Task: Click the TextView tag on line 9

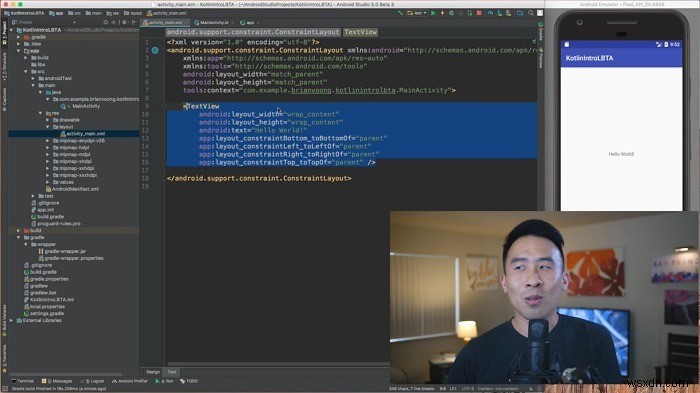Action: coord(202,106)
